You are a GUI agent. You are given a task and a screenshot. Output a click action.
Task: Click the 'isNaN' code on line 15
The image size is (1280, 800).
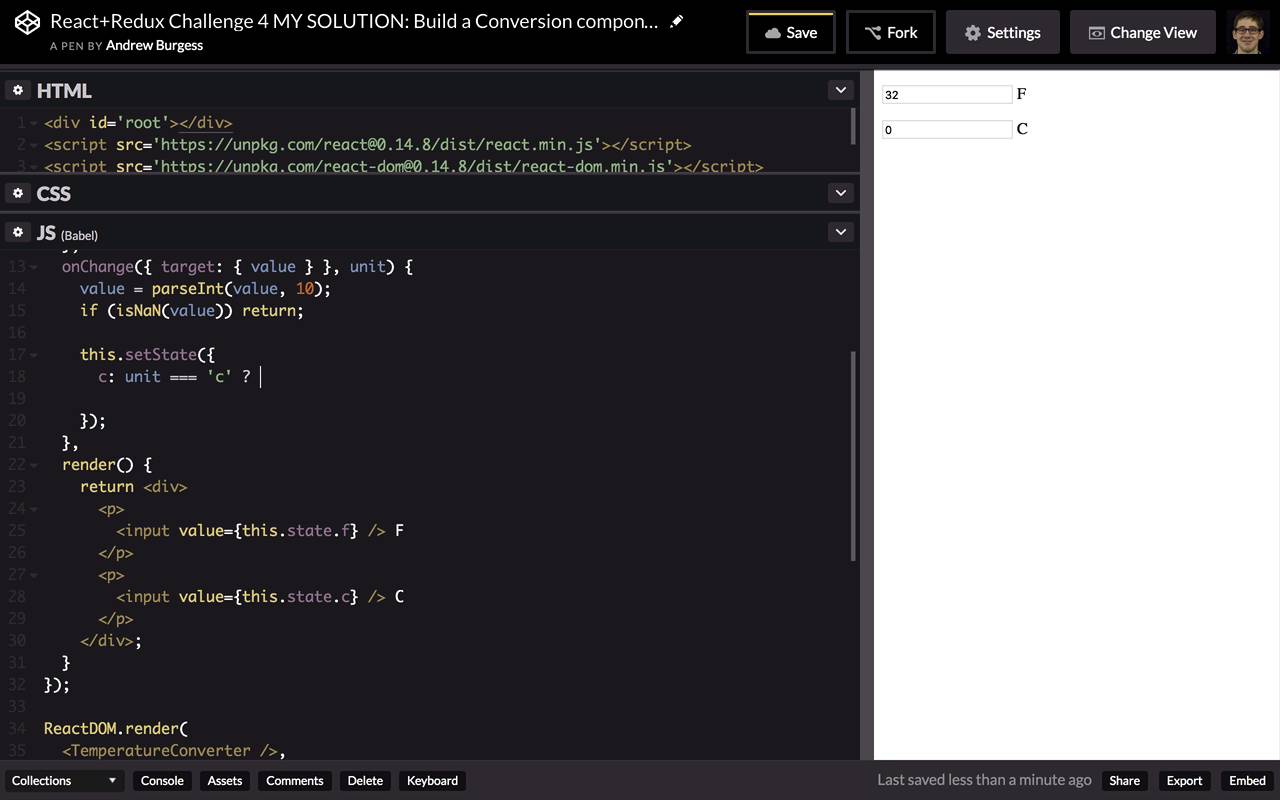click(139, 311)
